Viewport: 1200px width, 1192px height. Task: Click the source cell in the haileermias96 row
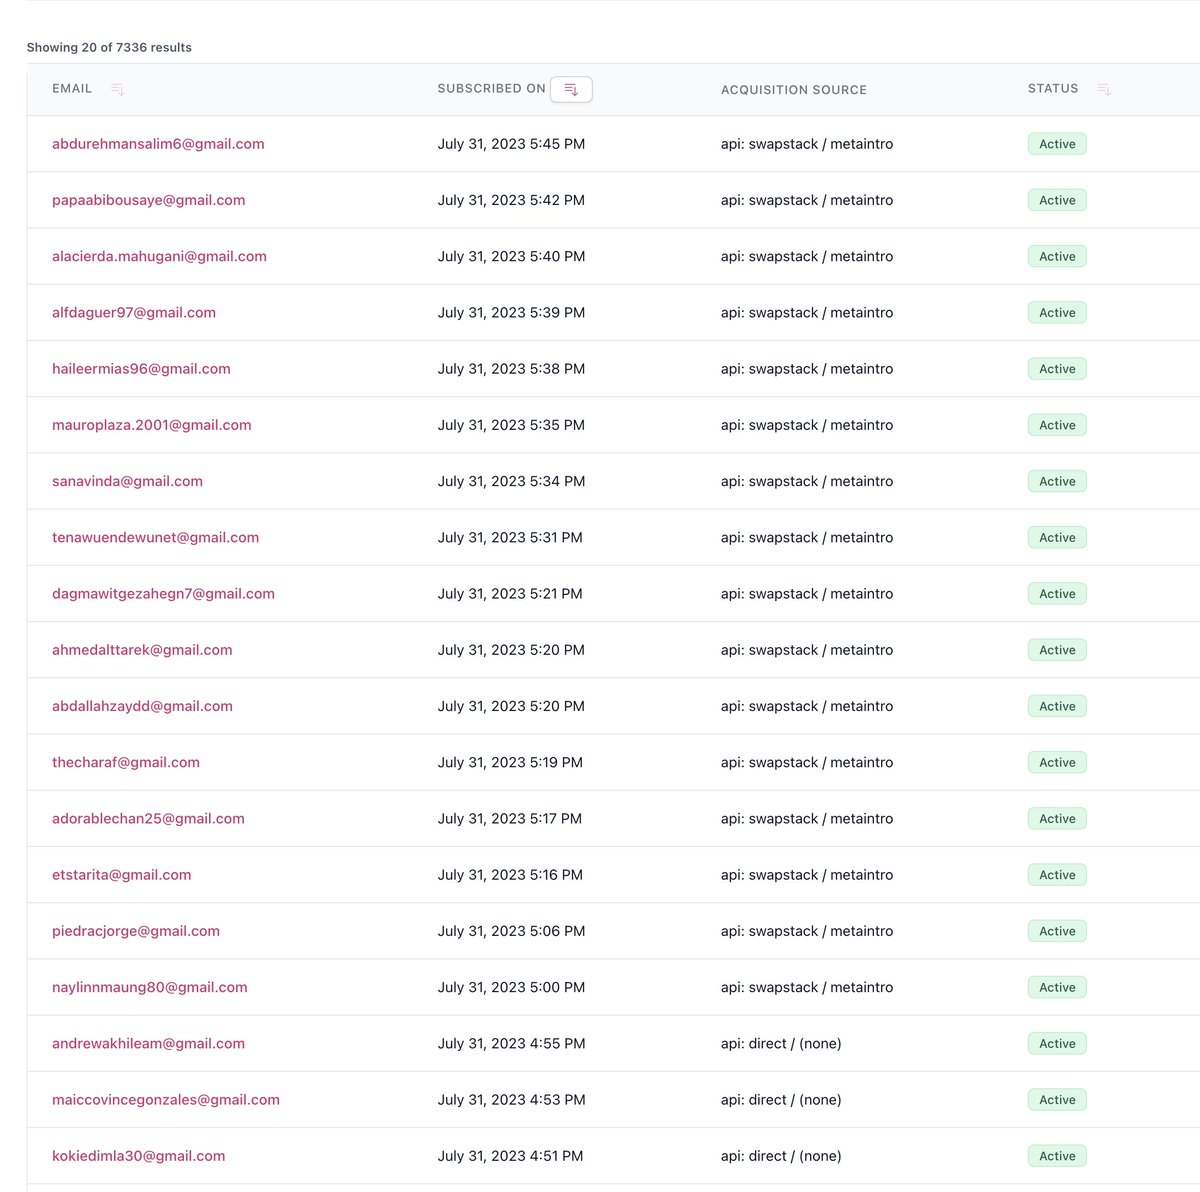click(807, 369)
